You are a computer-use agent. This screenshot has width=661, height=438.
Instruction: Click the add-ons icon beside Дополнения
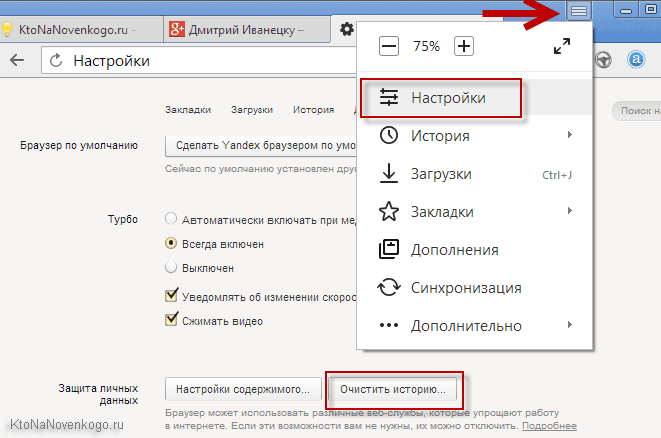(x=389, y=249)
